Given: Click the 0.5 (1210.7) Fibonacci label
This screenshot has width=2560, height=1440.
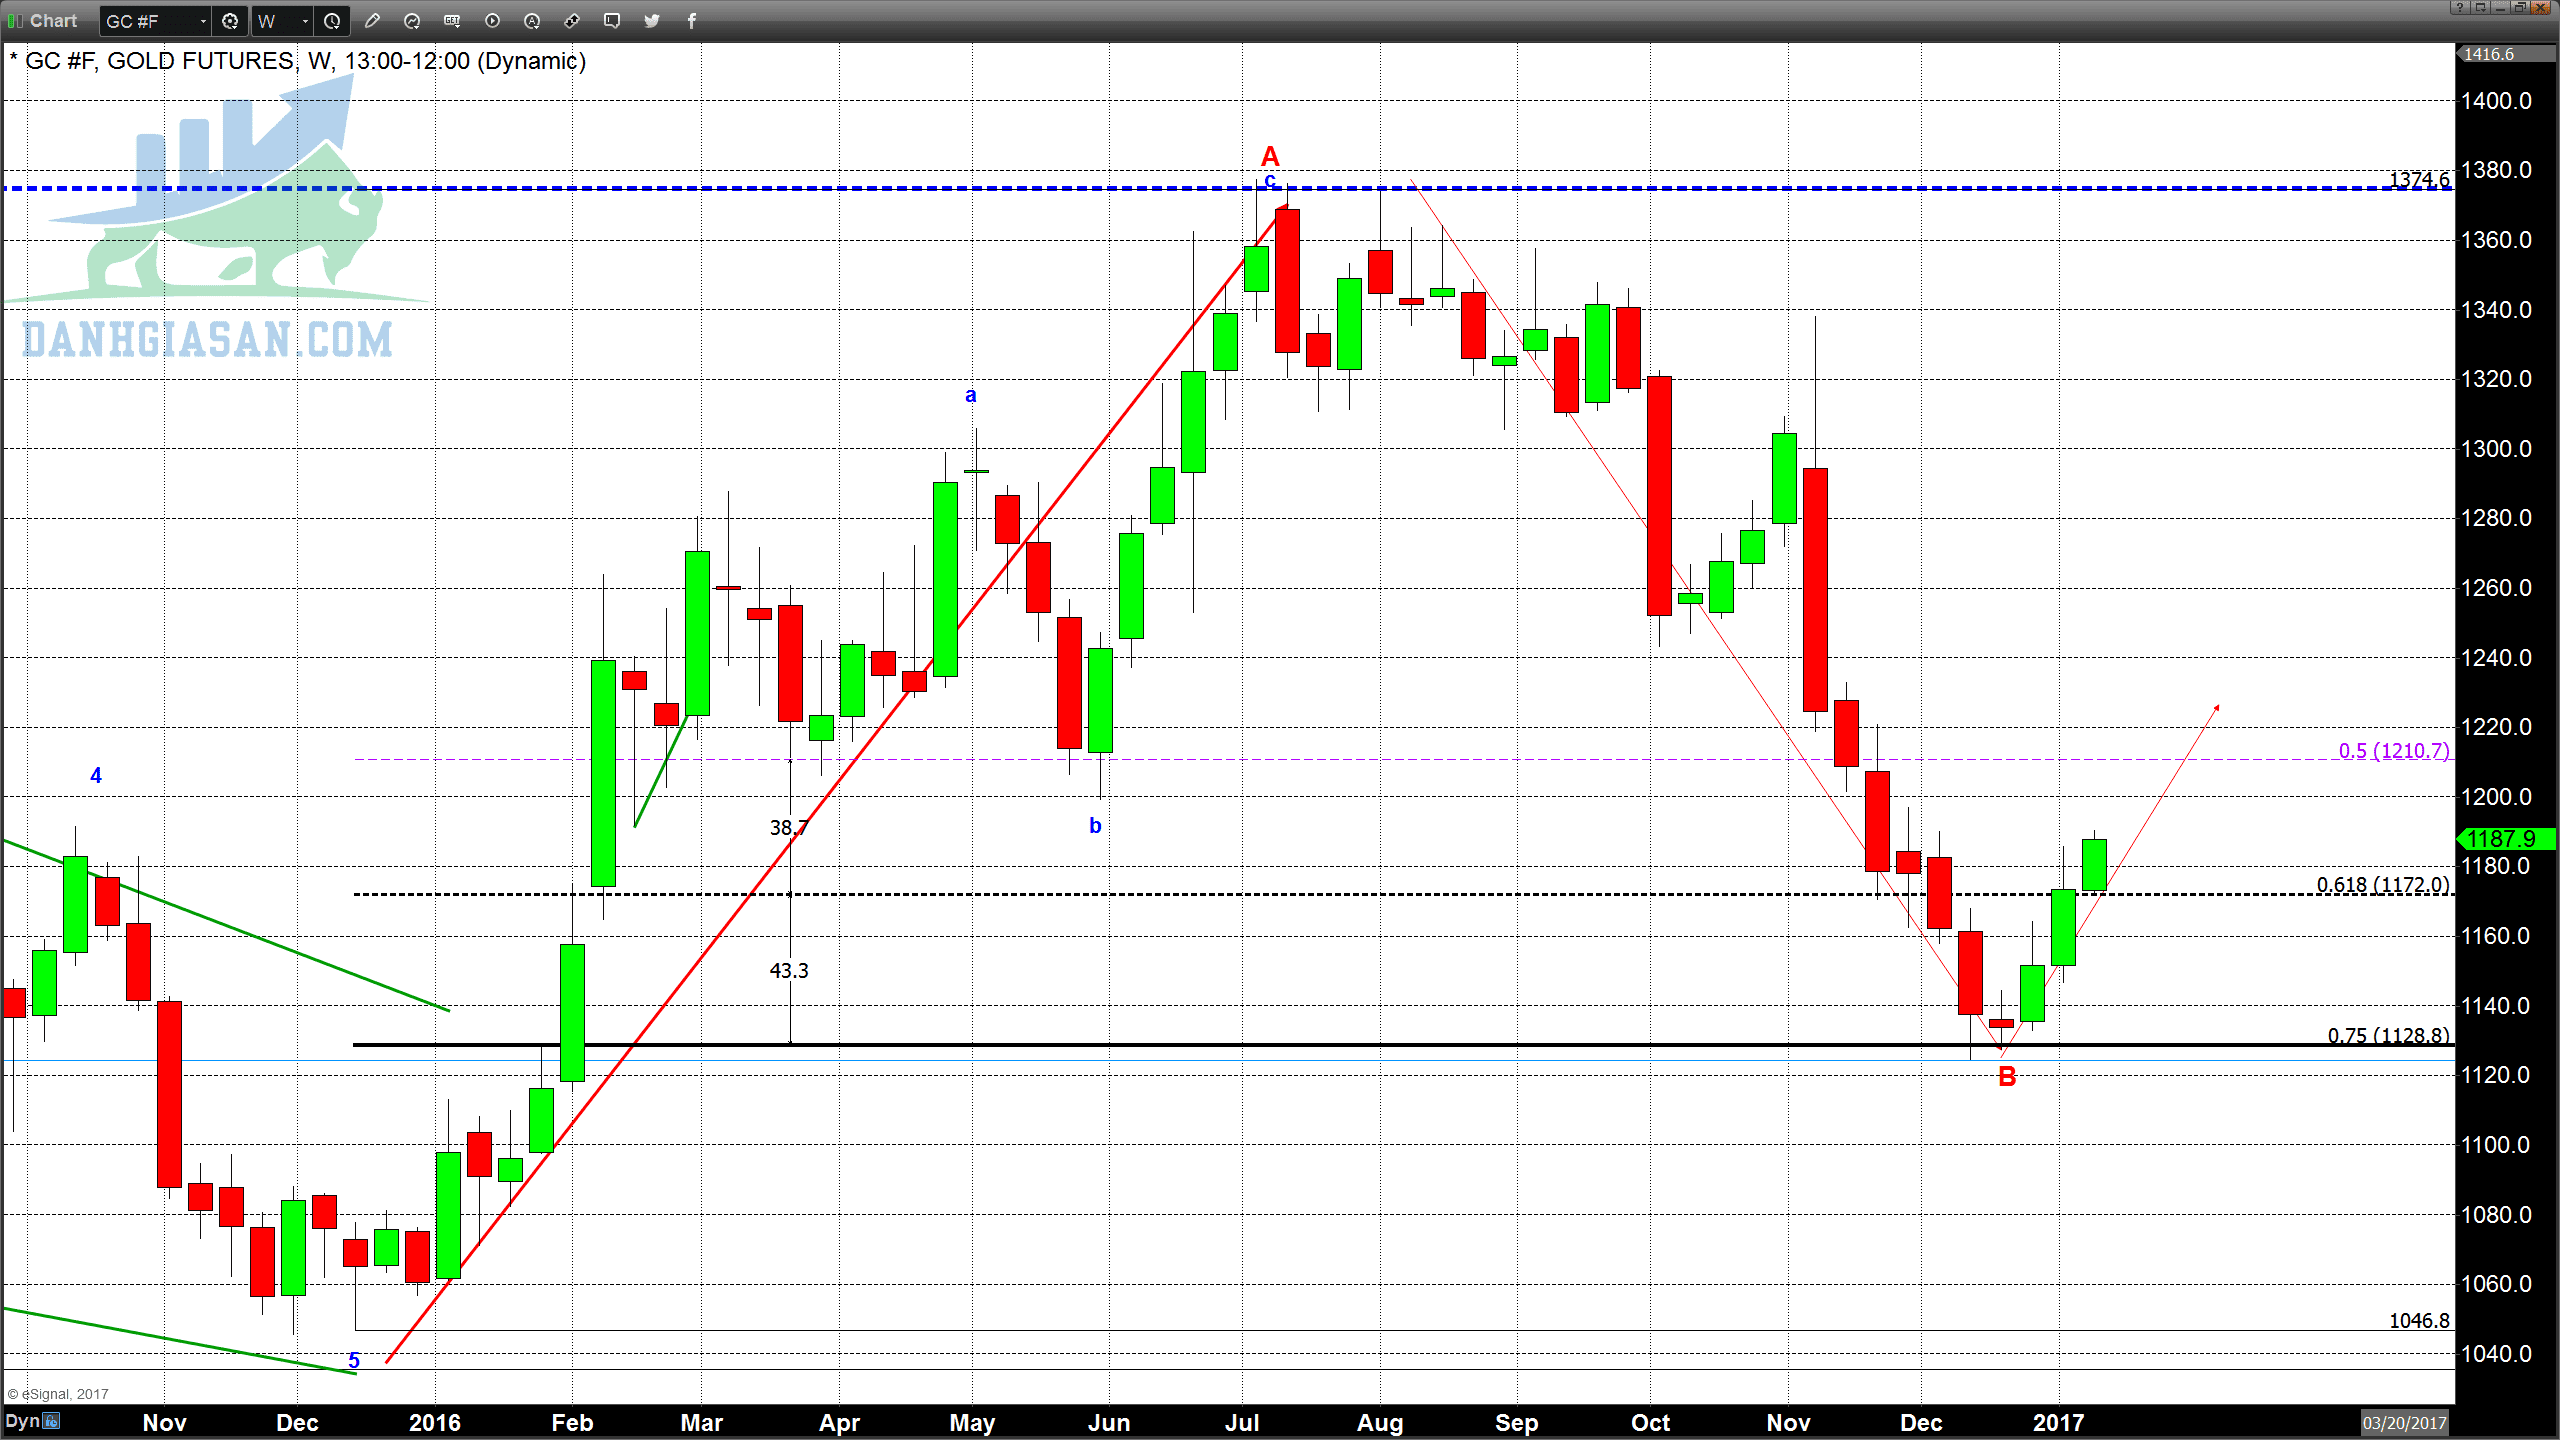Looking at the screenshot, I should [2394, 751].
